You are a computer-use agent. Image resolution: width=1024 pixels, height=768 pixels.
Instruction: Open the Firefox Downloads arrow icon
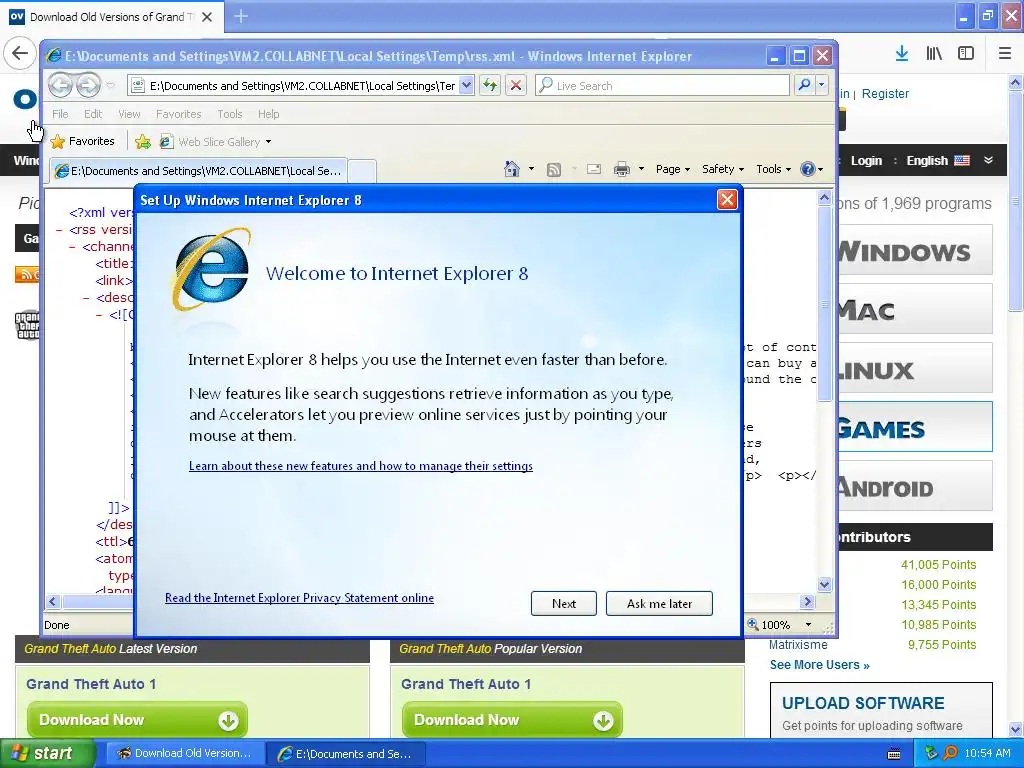(902, 54)
